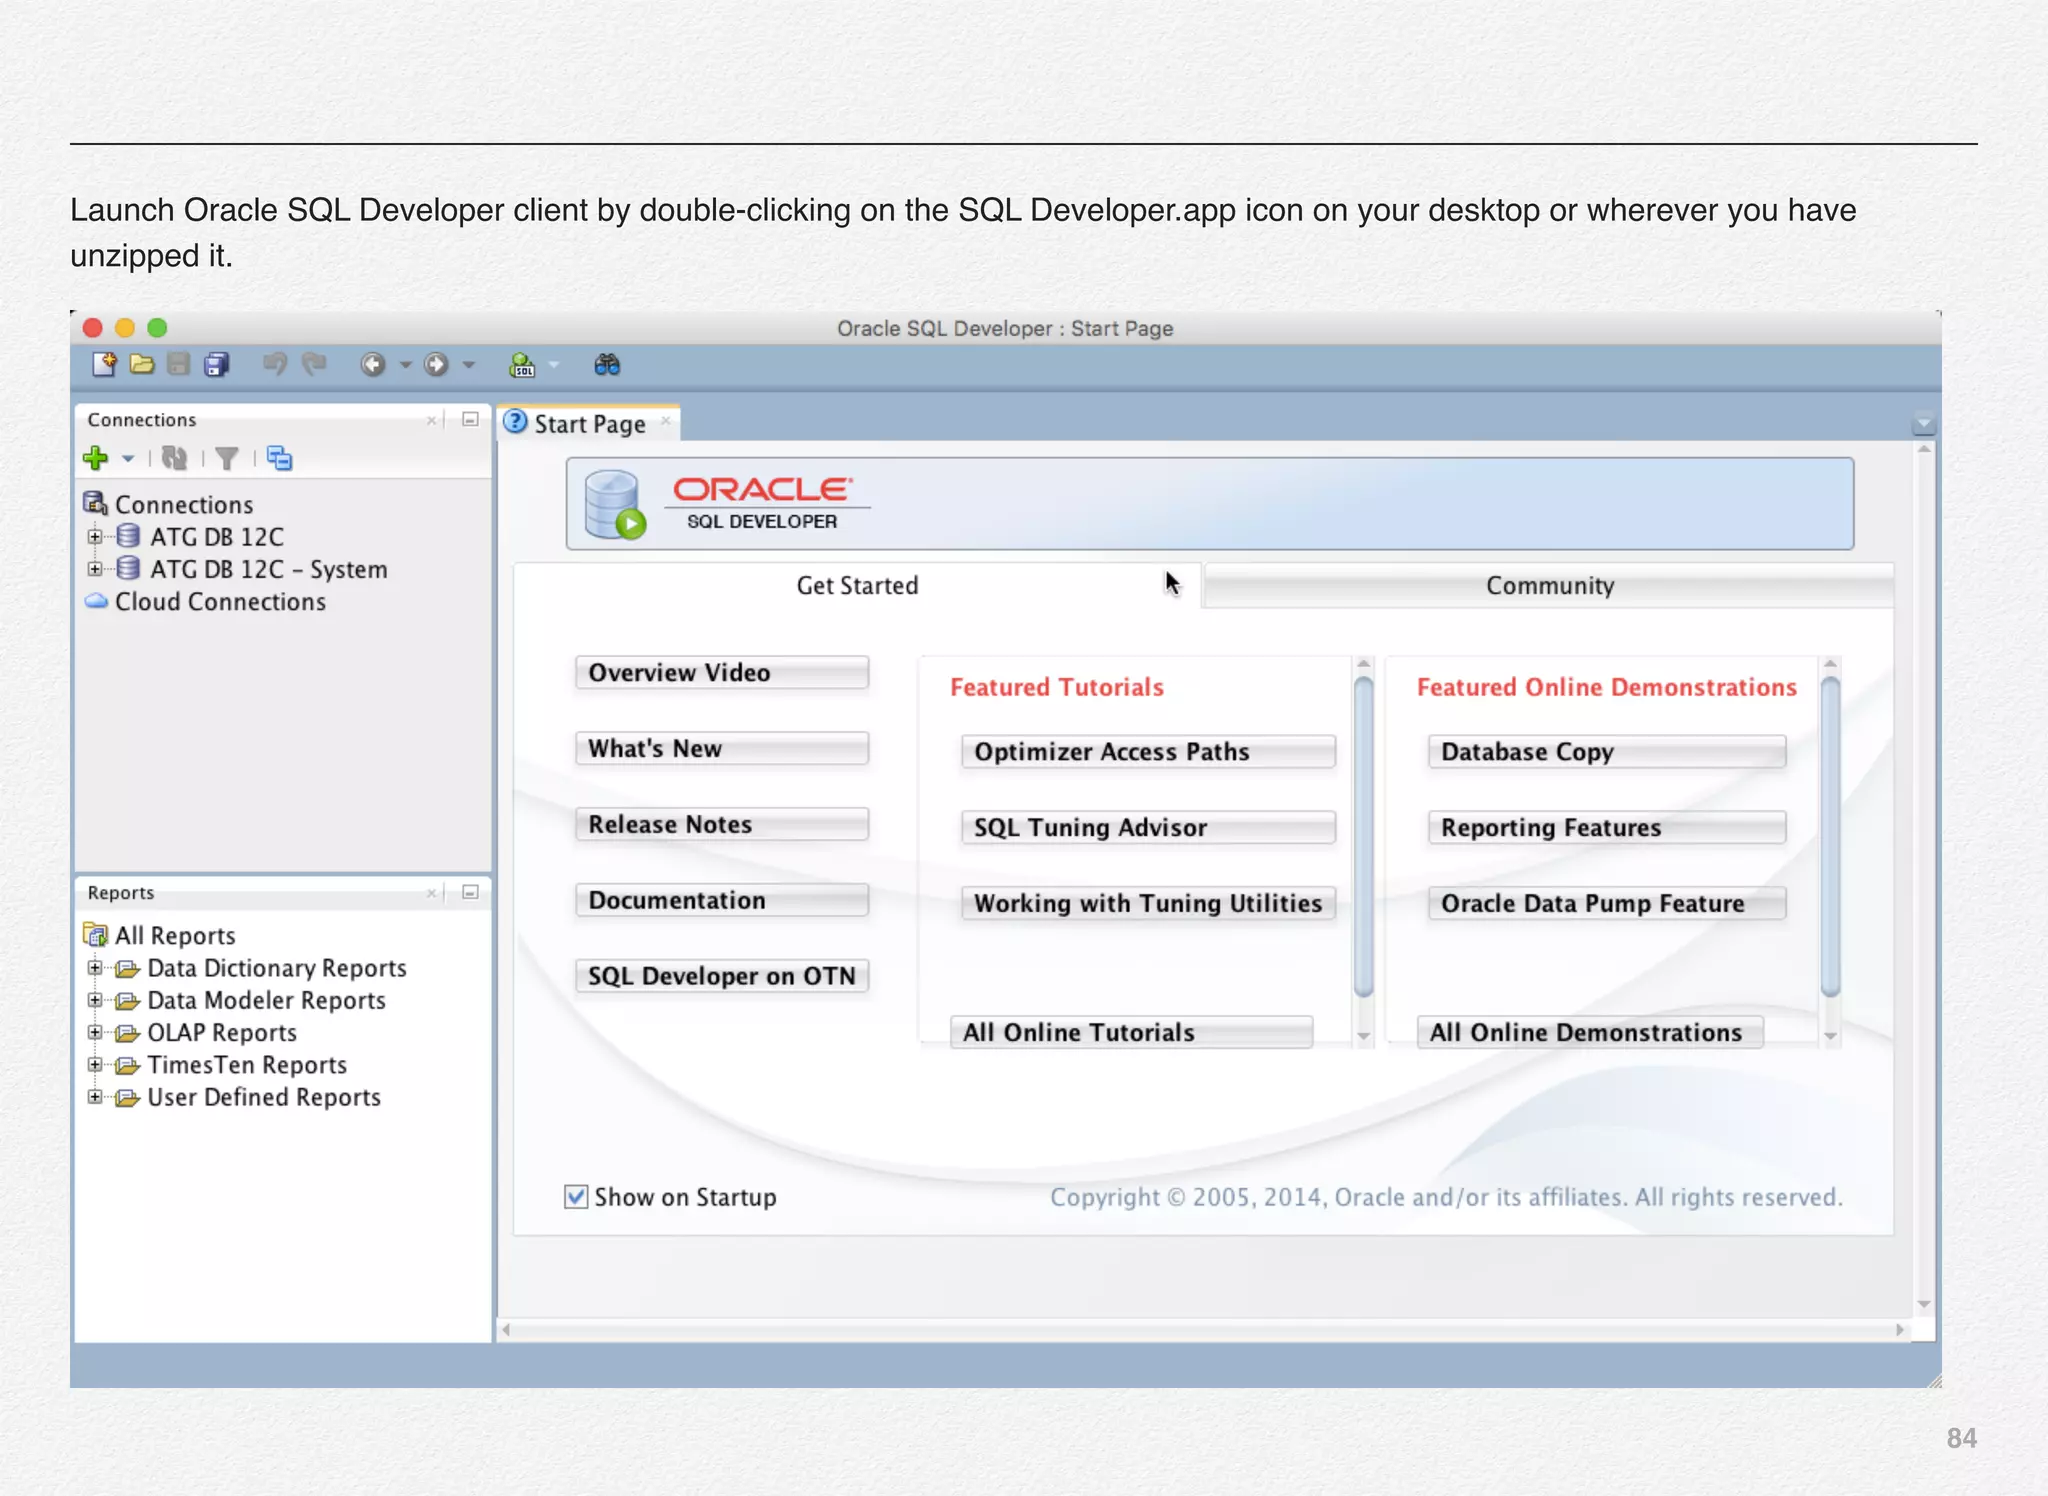Open the Release Notes button
The width and height of the screenshot is (2048, 1496).
pos(721,824)
